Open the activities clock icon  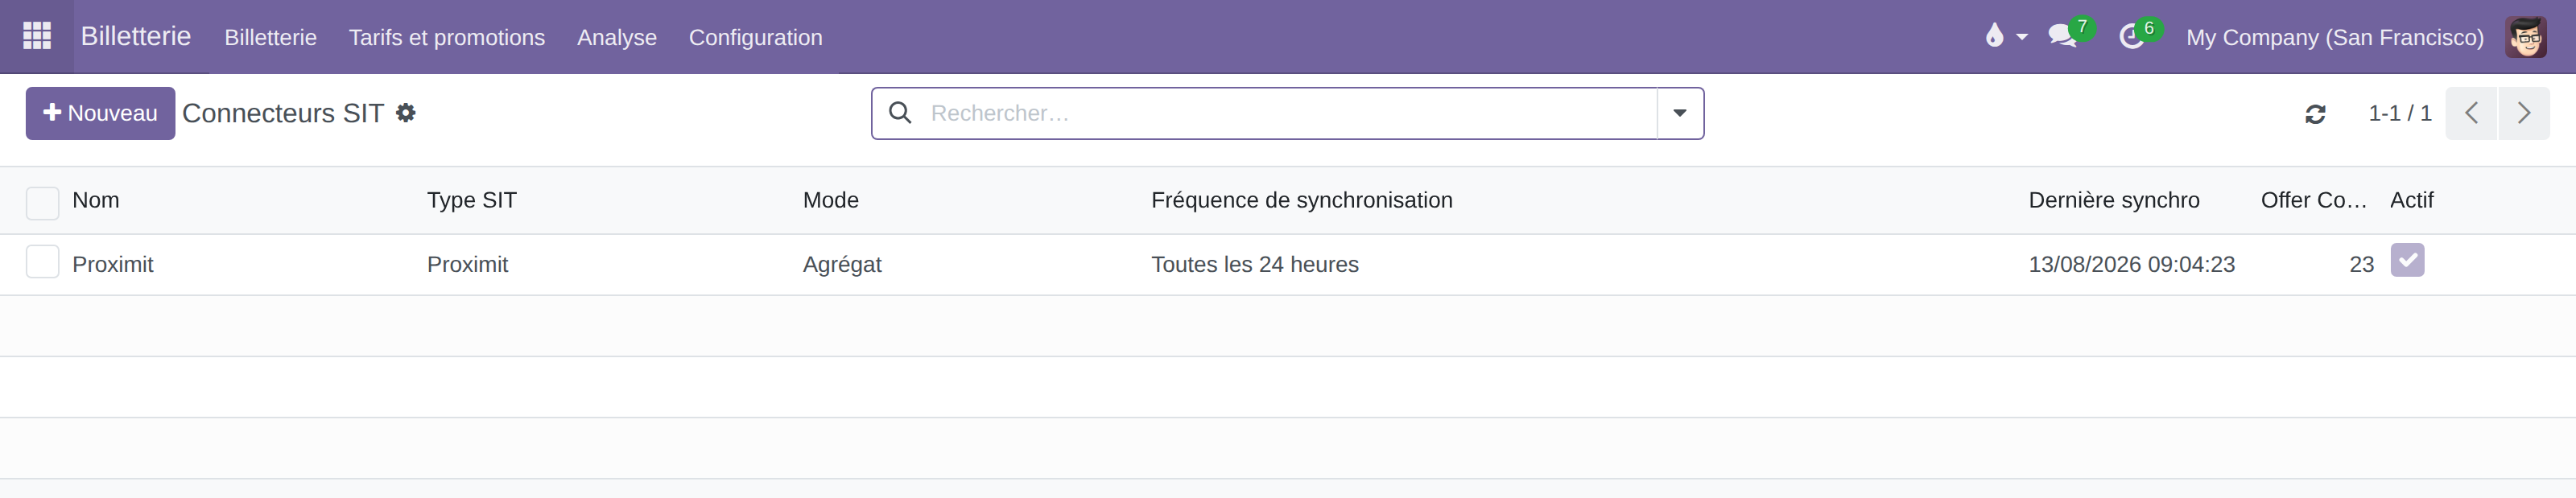click(2131, 37)
